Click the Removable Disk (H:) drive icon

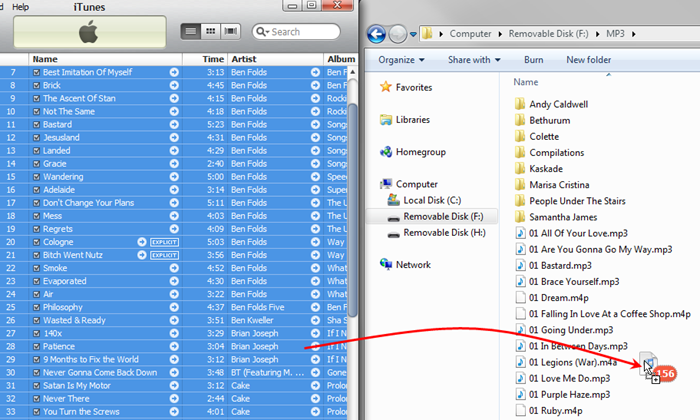(x=393, y=233)
